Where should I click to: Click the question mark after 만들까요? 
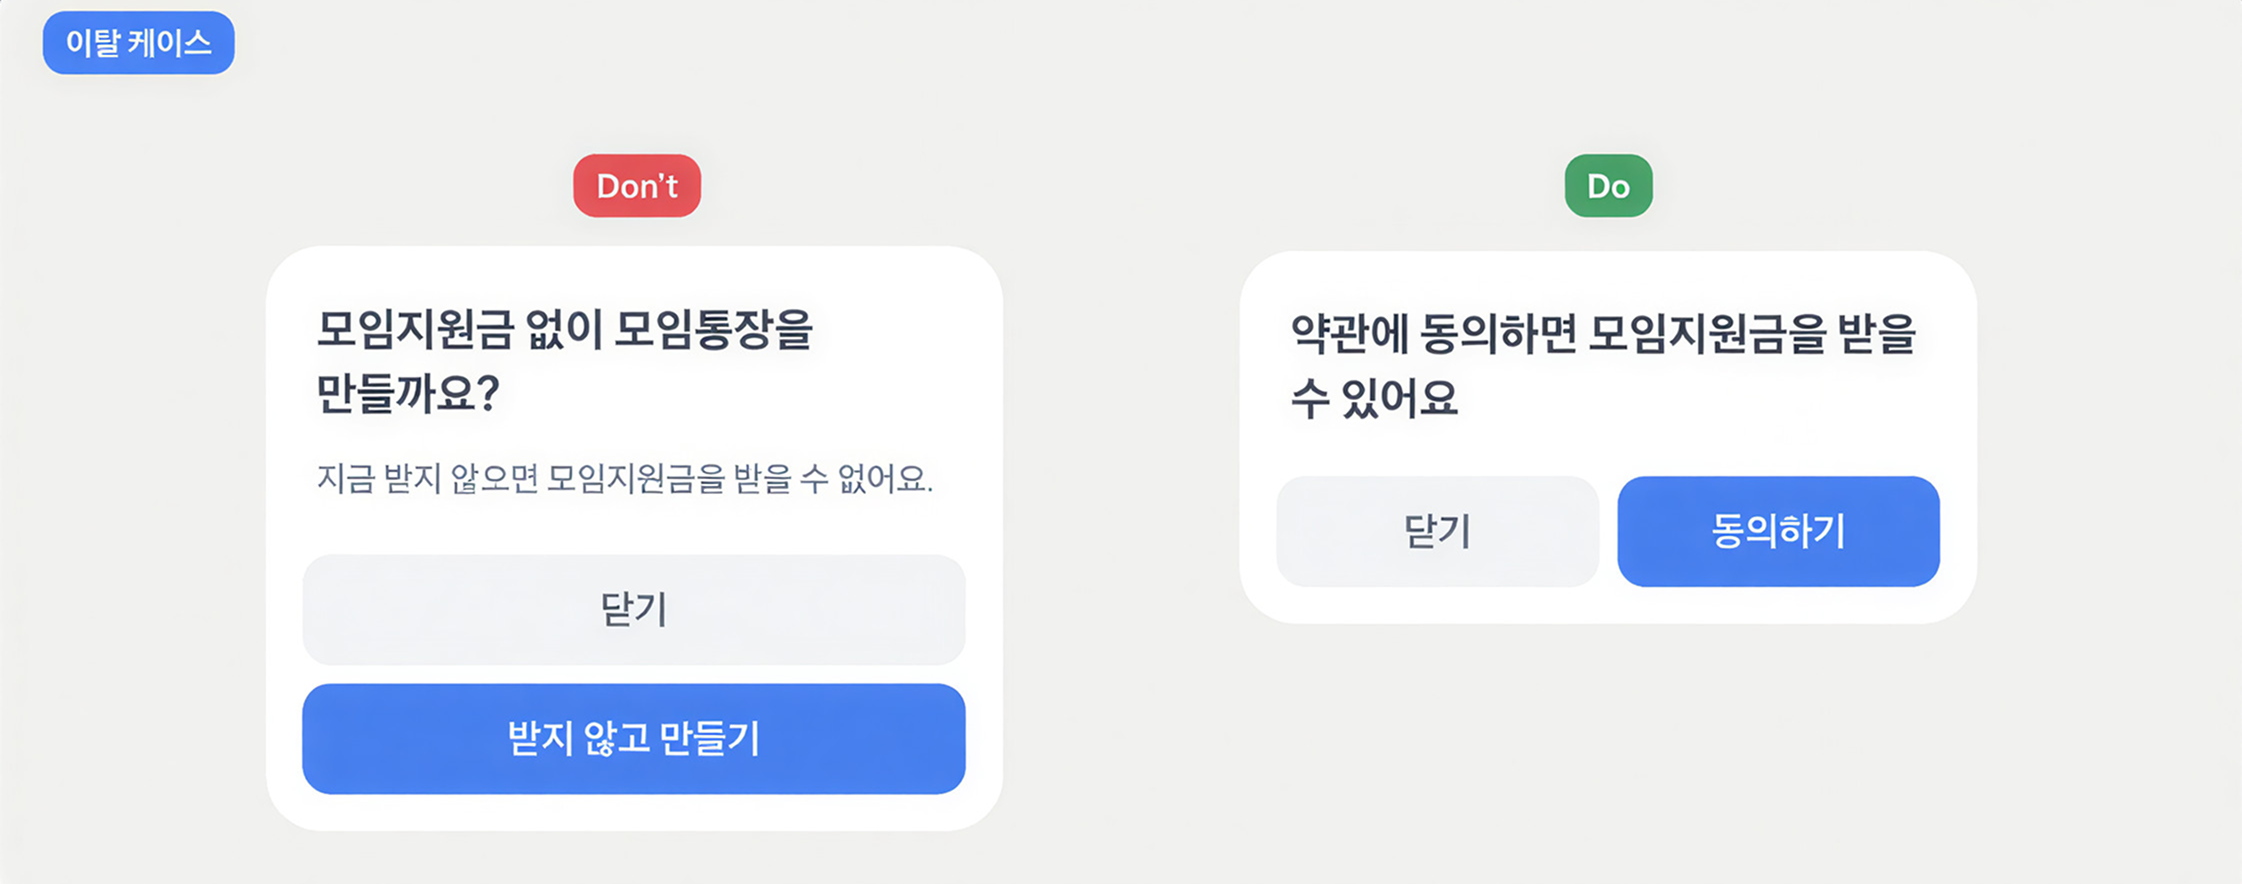(487, 394)
